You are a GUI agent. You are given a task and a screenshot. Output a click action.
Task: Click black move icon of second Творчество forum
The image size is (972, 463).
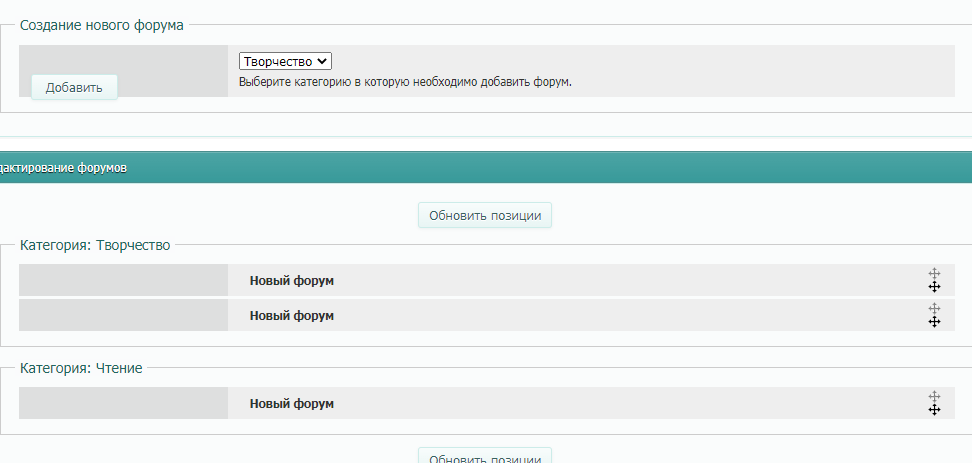click(x=934, y=322)
